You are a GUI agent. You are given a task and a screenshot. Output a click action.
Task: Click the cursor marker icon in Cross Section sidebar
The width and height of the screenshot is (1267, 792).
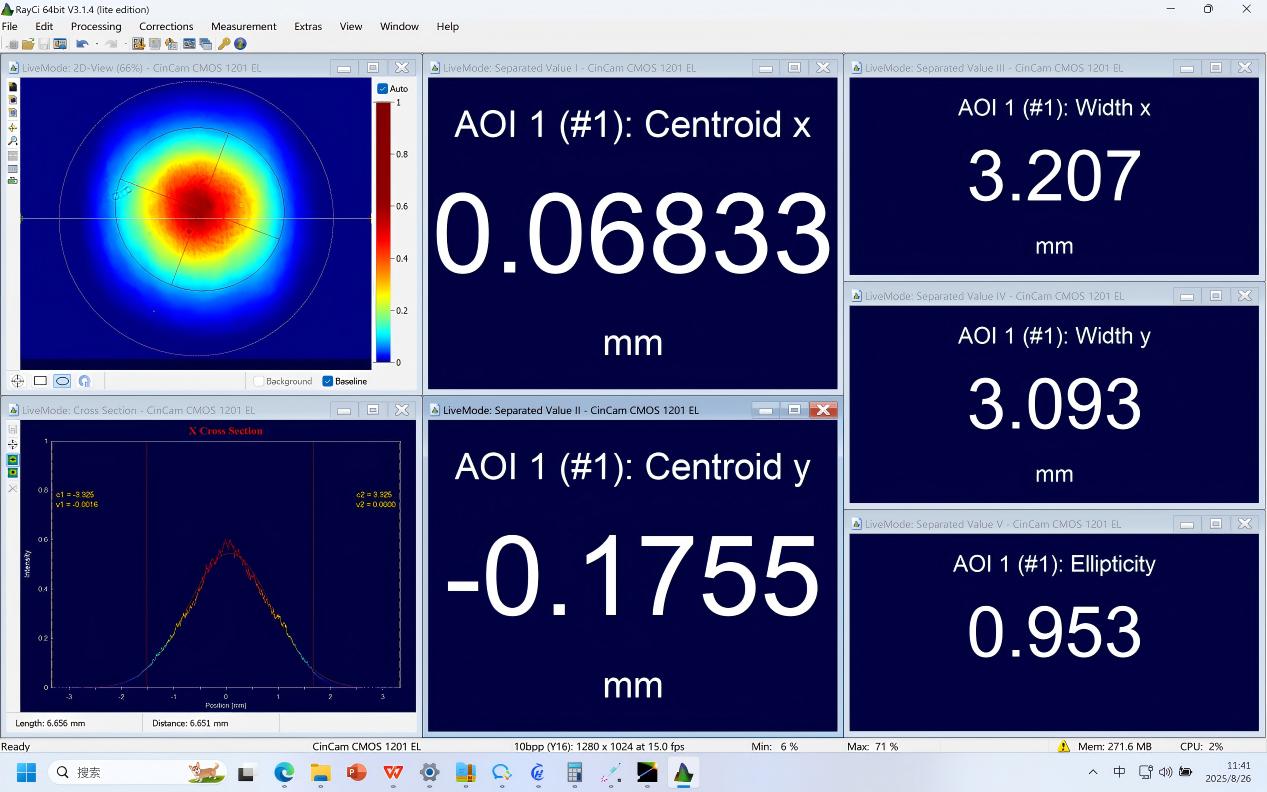click(x=13, y=444)
